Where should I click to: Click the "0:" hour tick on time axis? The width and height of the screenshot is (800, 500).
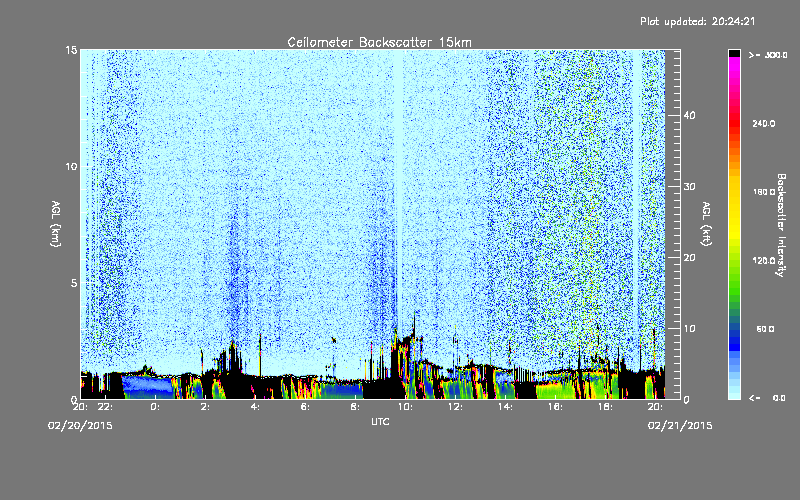pyautogui.click(x=155, y=407)
